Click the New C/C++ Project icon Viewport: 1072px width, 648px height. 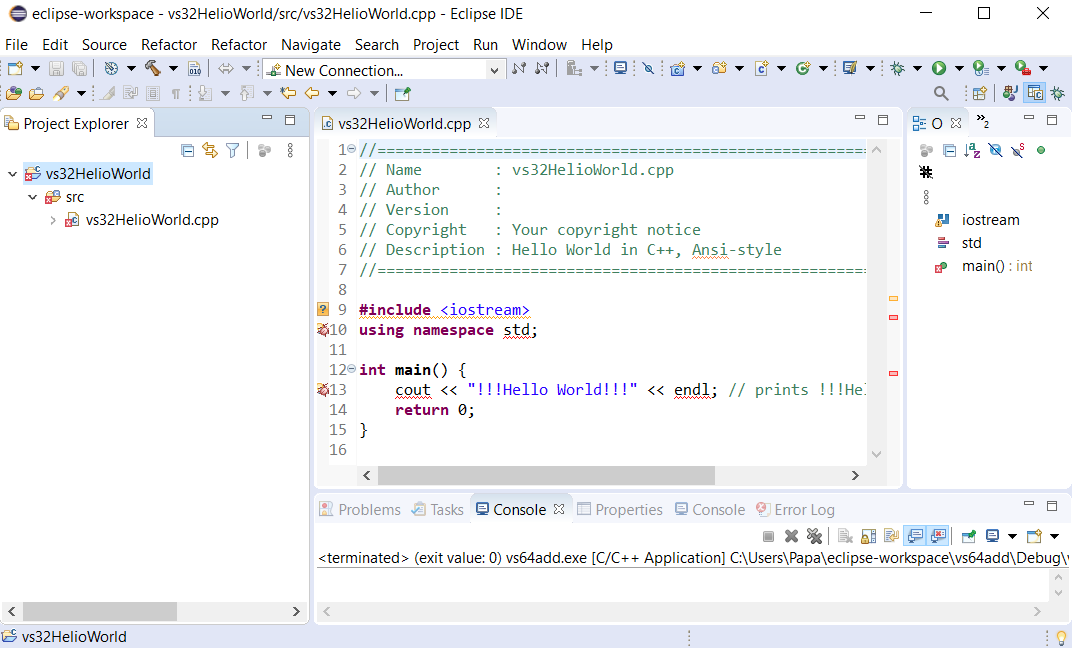pyautogui.click(x=678, y=68)
